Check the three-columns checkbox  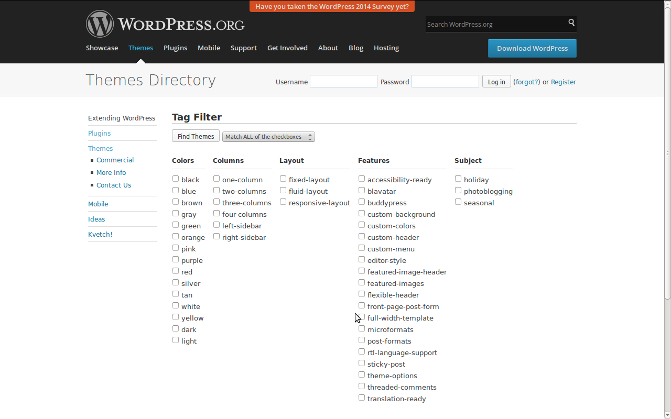pyautogui.click(x=217, y=202)
